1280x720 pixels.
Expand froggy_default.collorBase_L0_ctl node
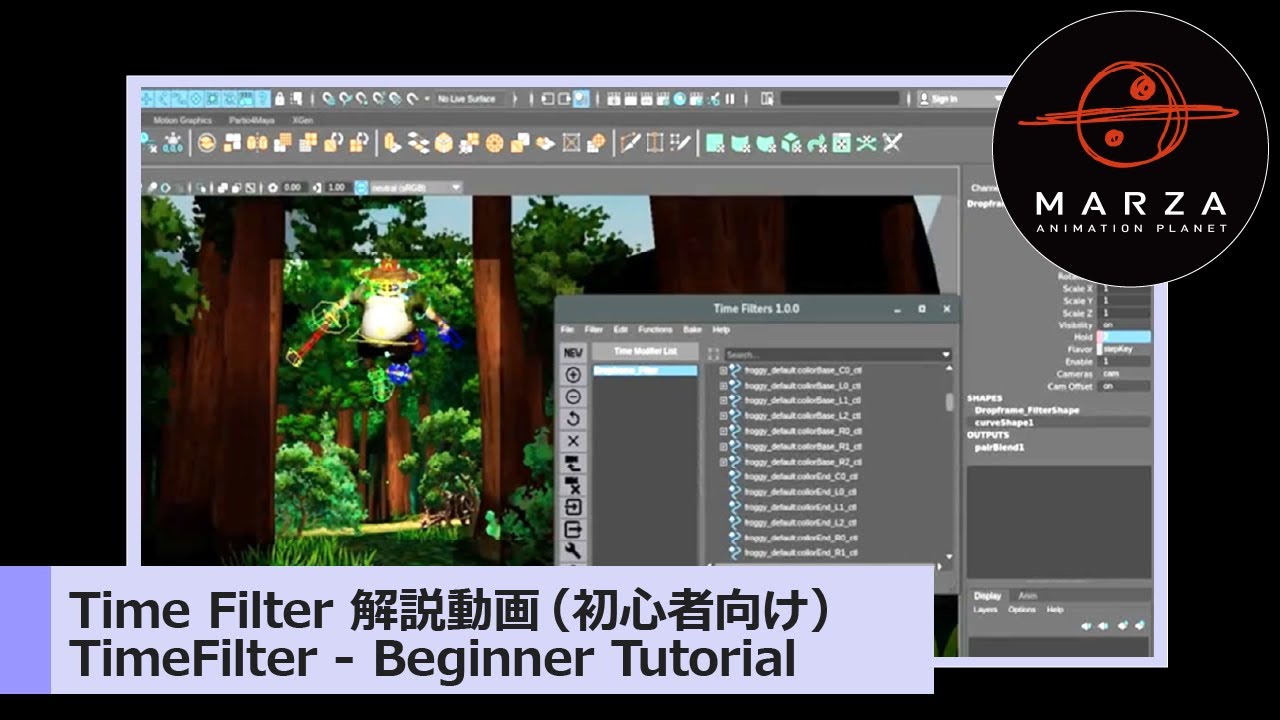724,385
